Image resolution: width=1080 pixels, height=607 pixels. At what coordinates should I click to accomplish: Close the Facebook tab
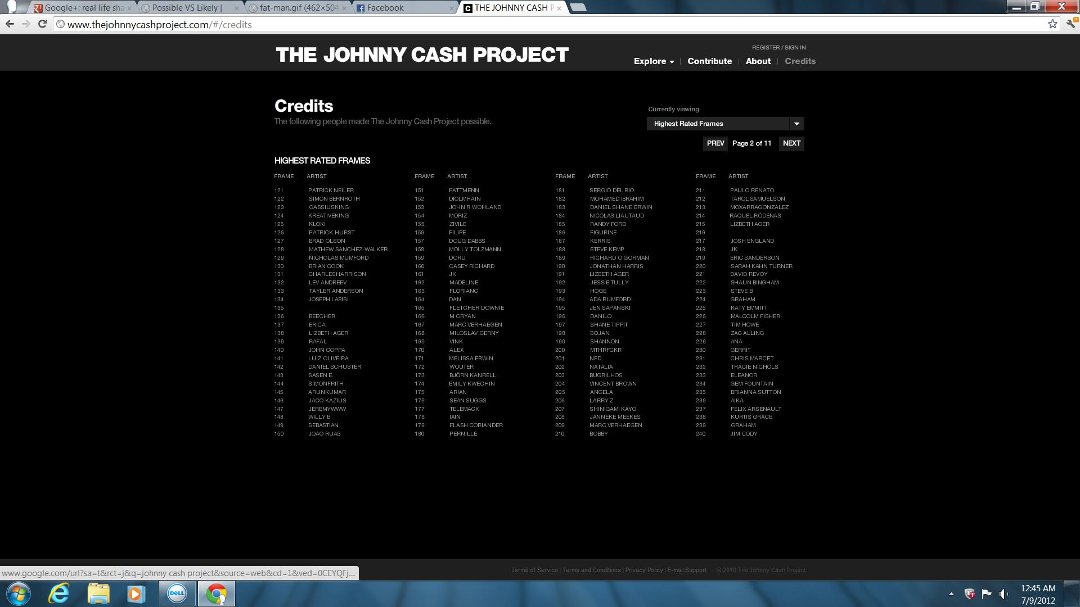click(x=453, y=8)
